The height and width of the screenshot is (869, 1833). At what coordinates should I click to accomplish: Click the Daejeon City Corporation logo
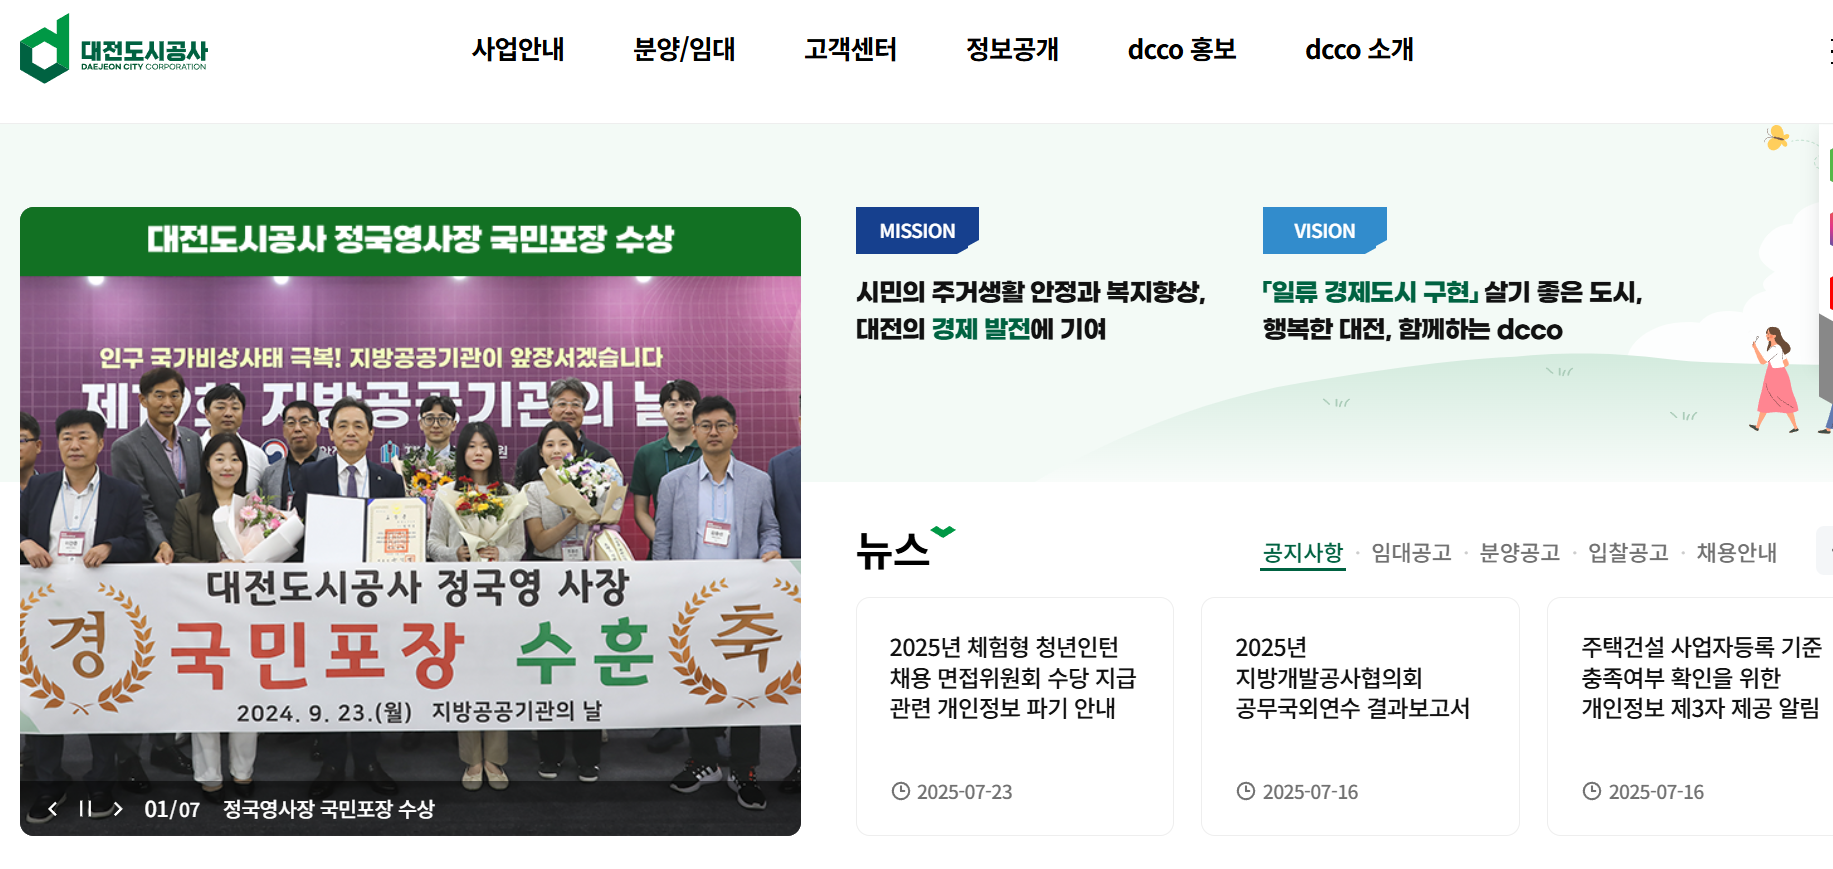click(114, 49)
